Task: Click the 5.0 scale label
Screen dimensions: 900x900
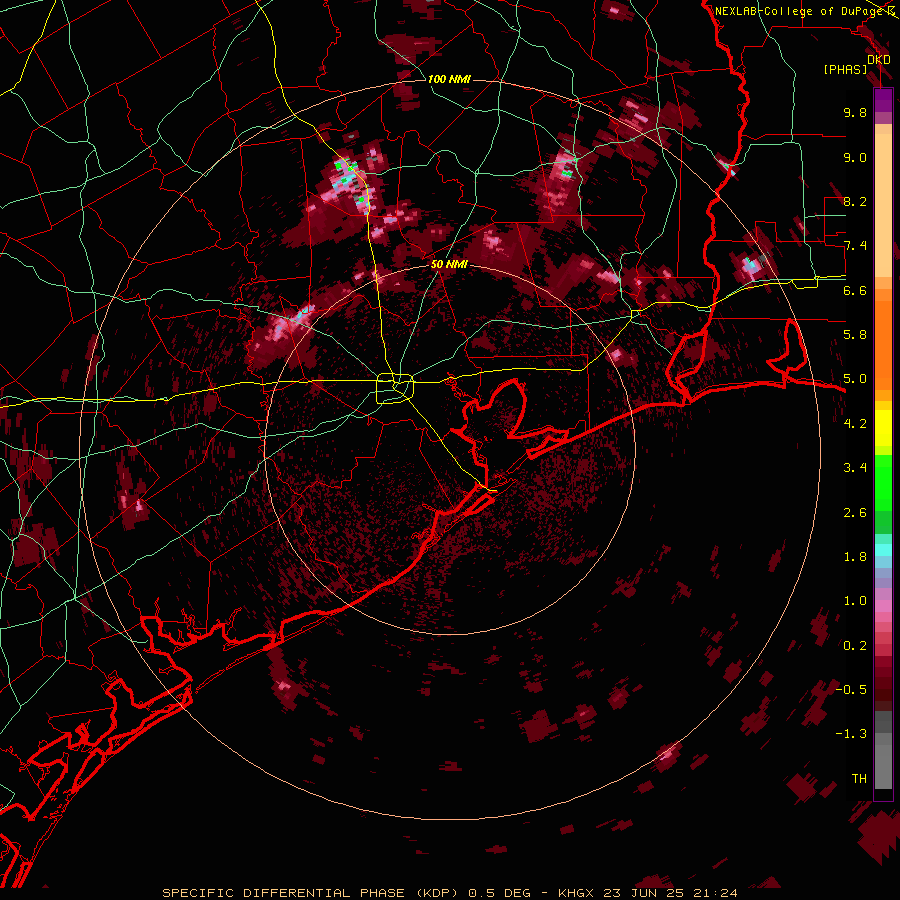Action: click(x=855, y=379)
